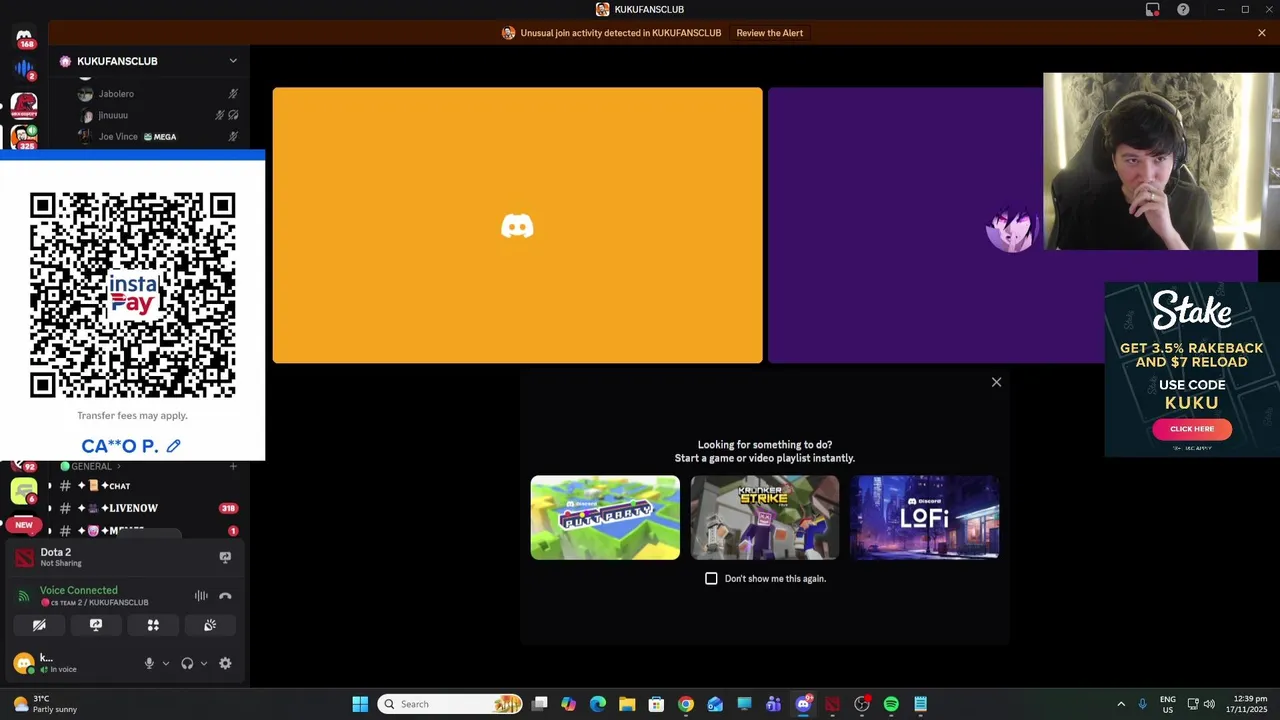Open own user avatar profile
Viewport: 1280px width, 720px height.
24,663
